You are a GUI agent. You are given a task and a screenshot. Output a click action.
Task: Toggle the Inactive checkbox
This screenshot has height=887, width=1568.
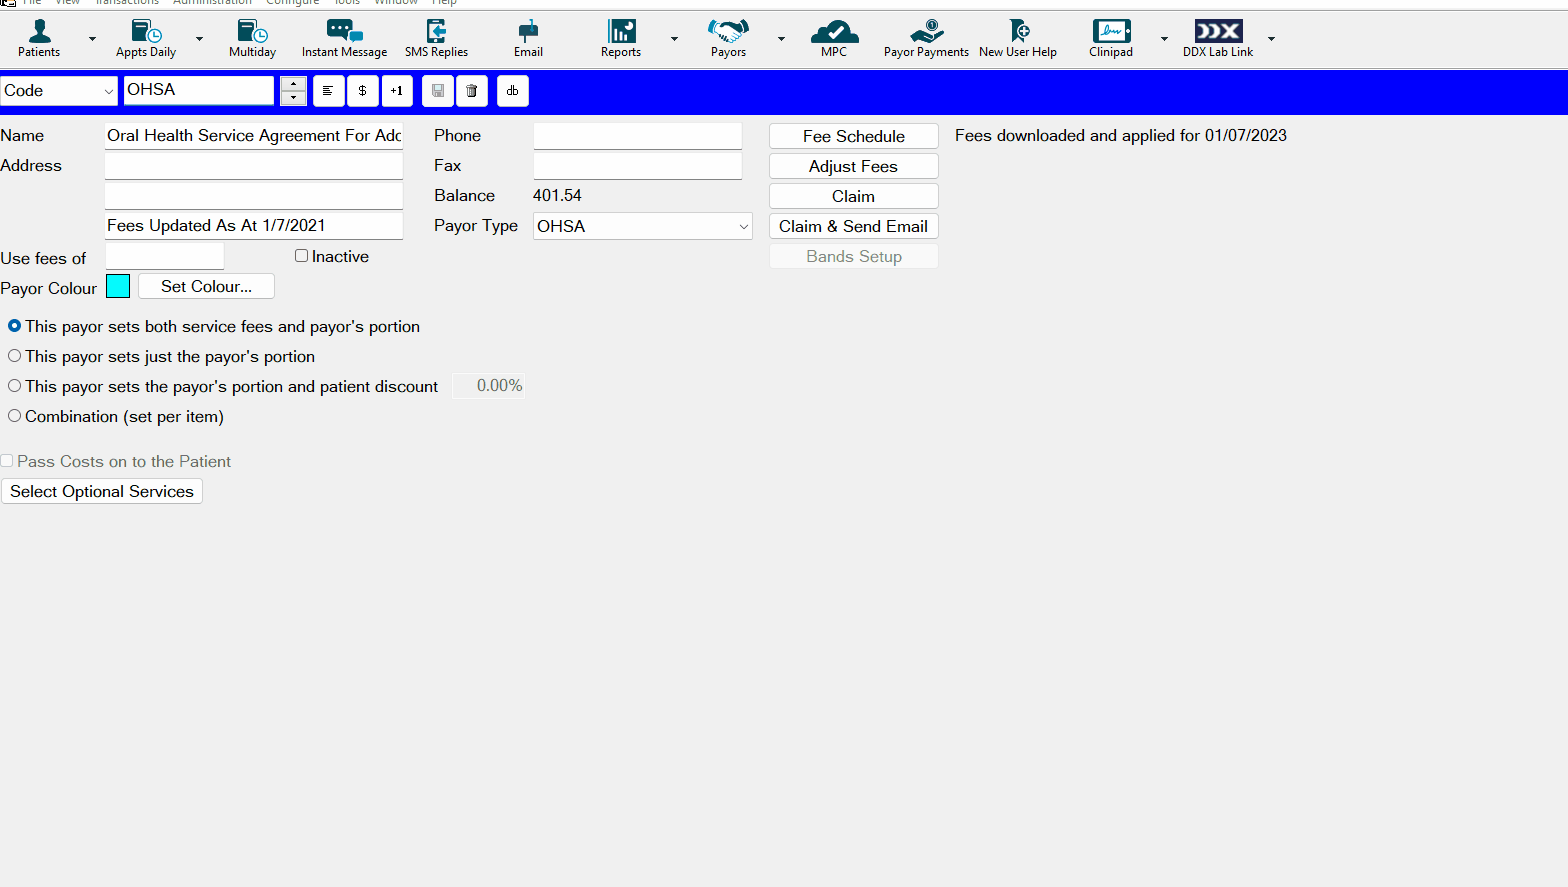click(x=301, y=256)
